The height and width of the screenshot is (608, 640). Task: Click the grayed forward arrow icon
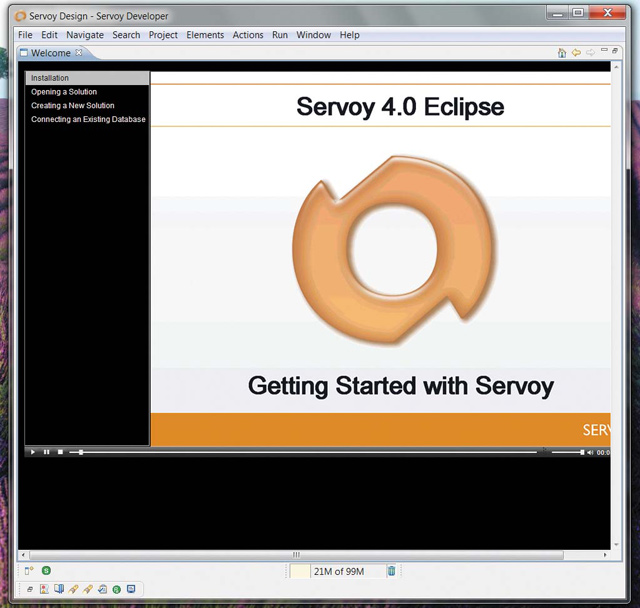[x=590, y=53]
